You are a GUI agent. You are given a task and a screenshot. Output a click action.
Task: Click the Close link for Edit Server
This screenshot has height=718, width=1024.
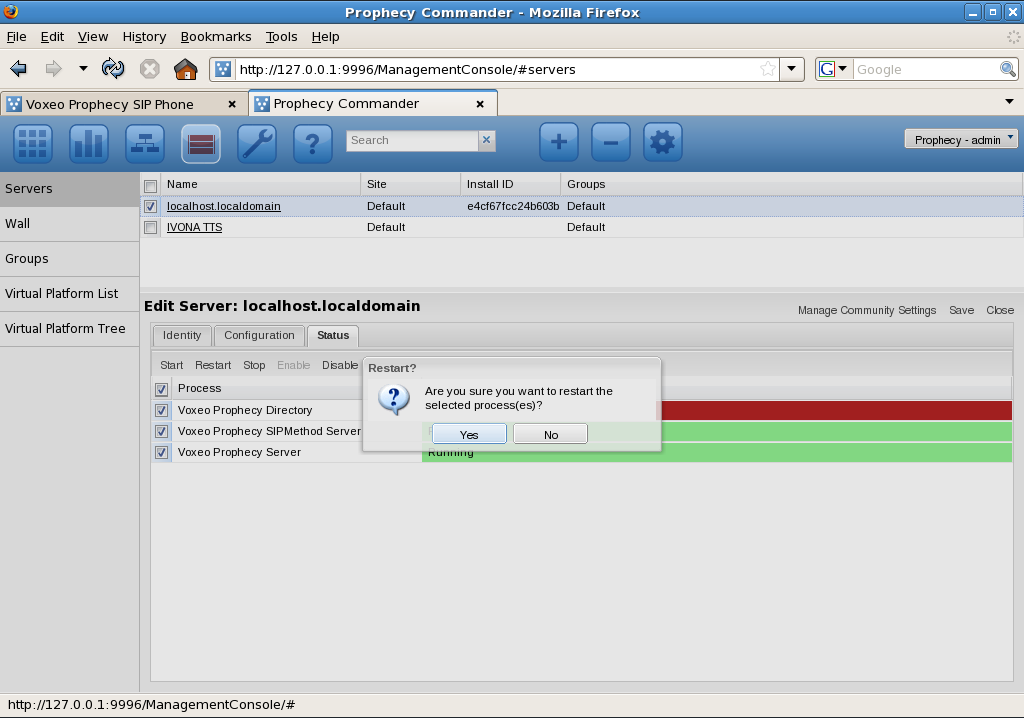[1000, 310]
